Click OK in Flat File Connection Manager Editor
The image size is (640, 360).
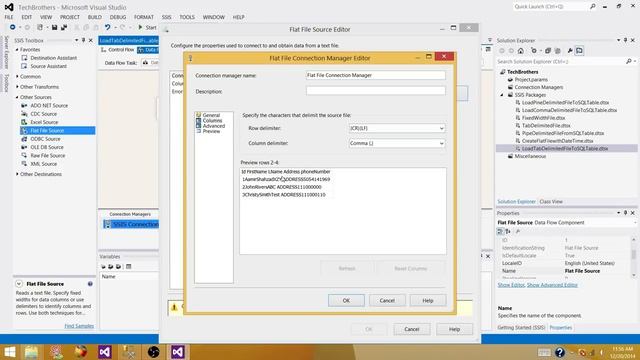coord(346,300)
